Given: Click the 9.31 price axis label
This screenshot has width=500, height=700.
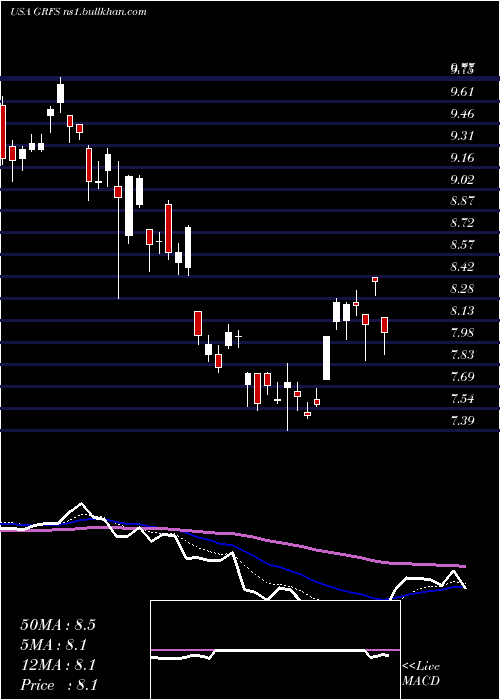Looking at the screenshot, I should (462, 136).
